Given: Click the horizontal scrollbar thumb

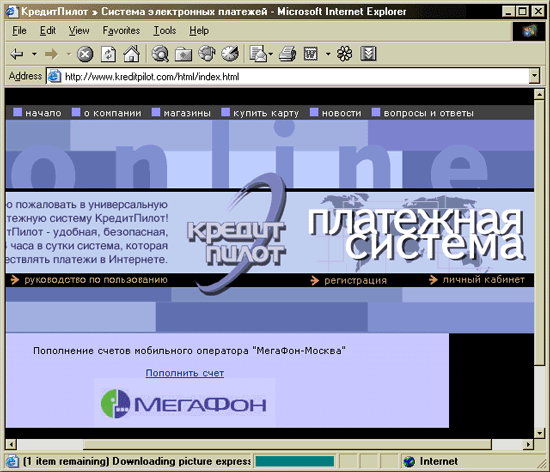Looking at the screenshot, I should [287, 445].
